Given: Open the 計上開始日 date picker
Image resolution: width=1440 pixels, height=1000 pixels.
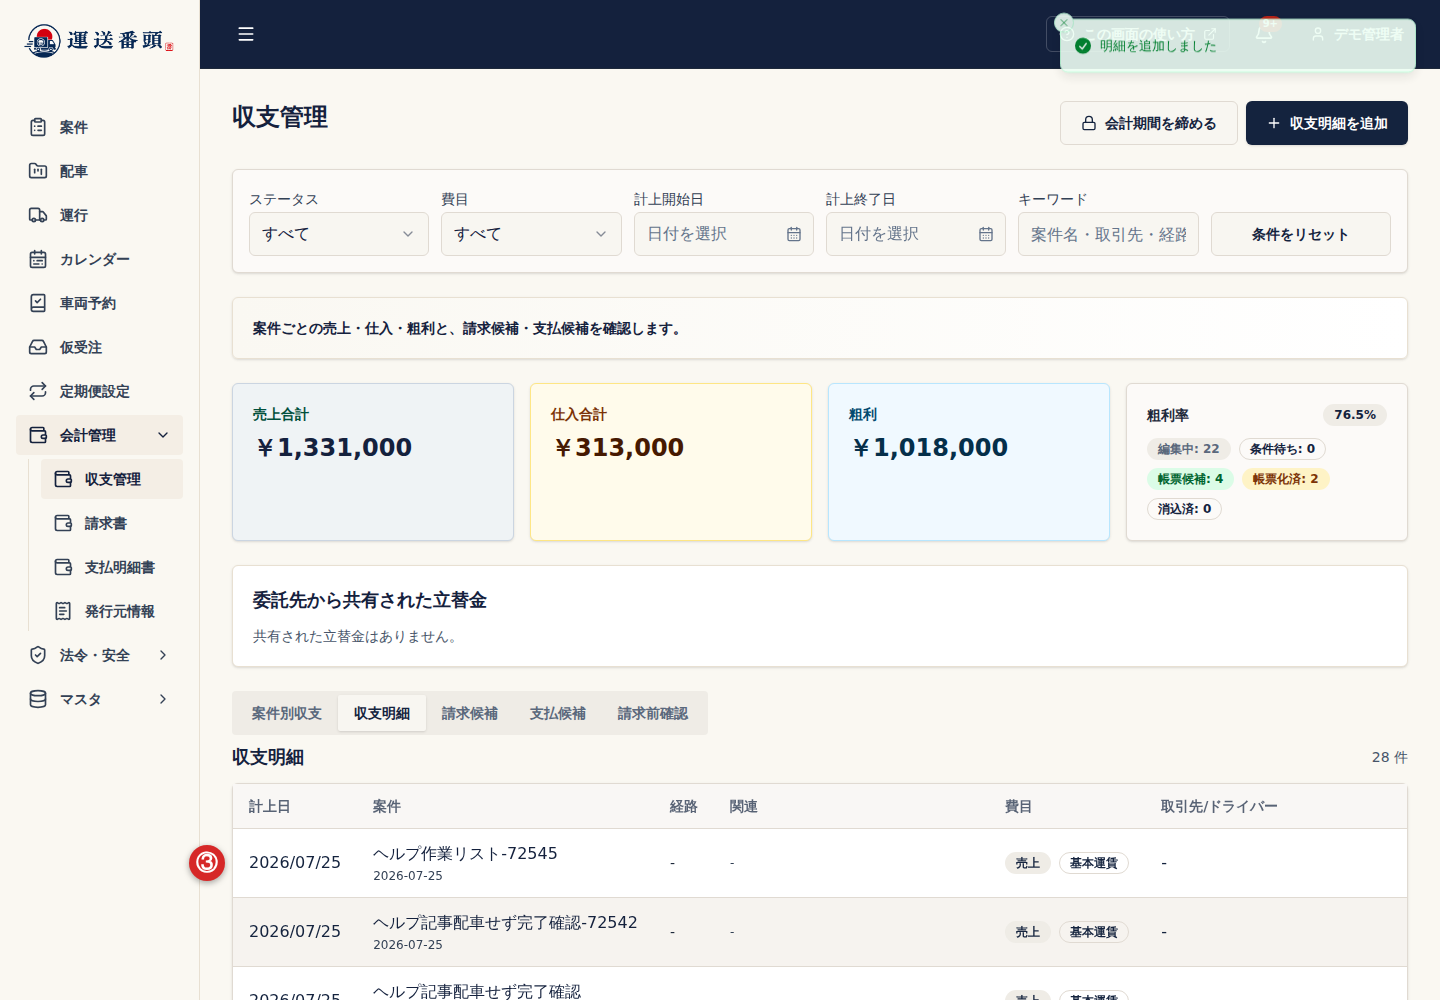Looking at the screenshot, I should (x=723, y=234).
